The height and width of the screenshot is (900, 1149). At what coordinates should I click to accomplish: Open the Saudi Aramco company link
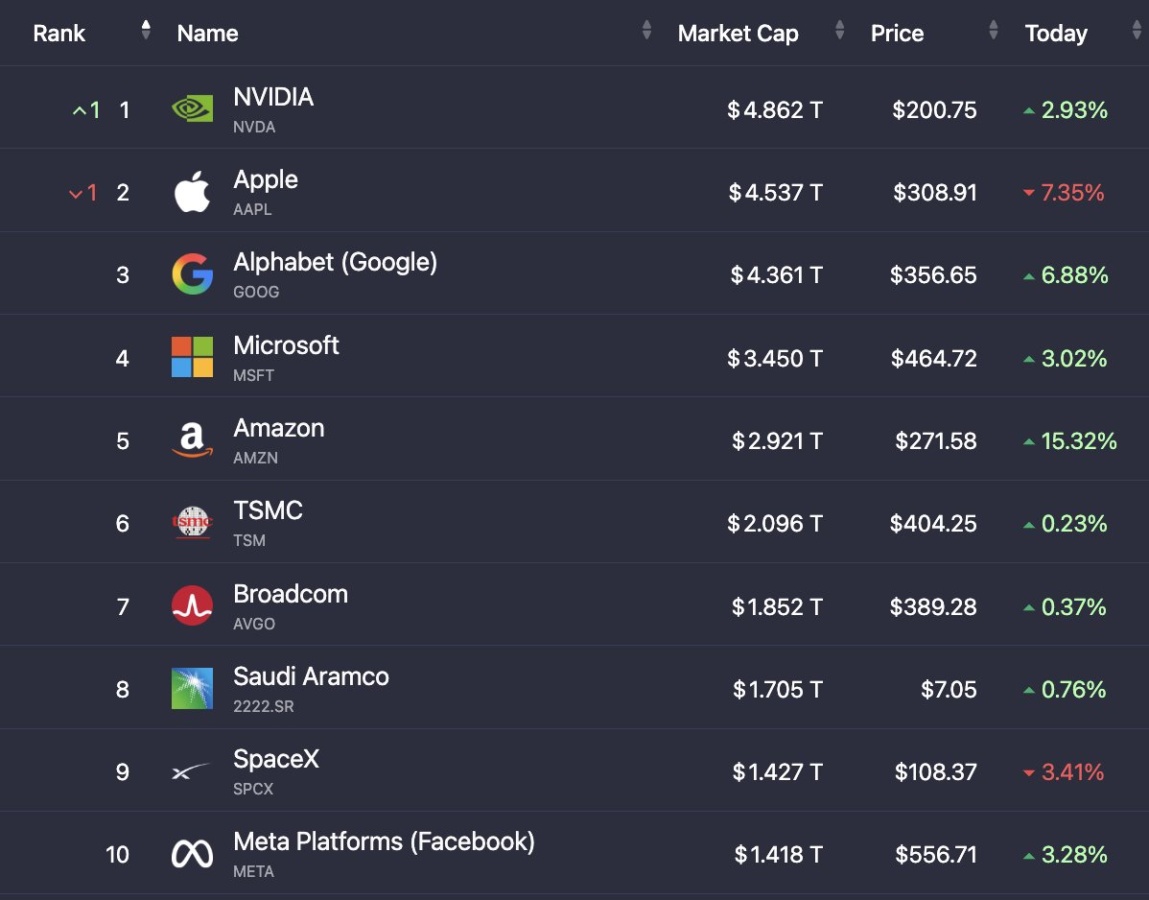311,676
